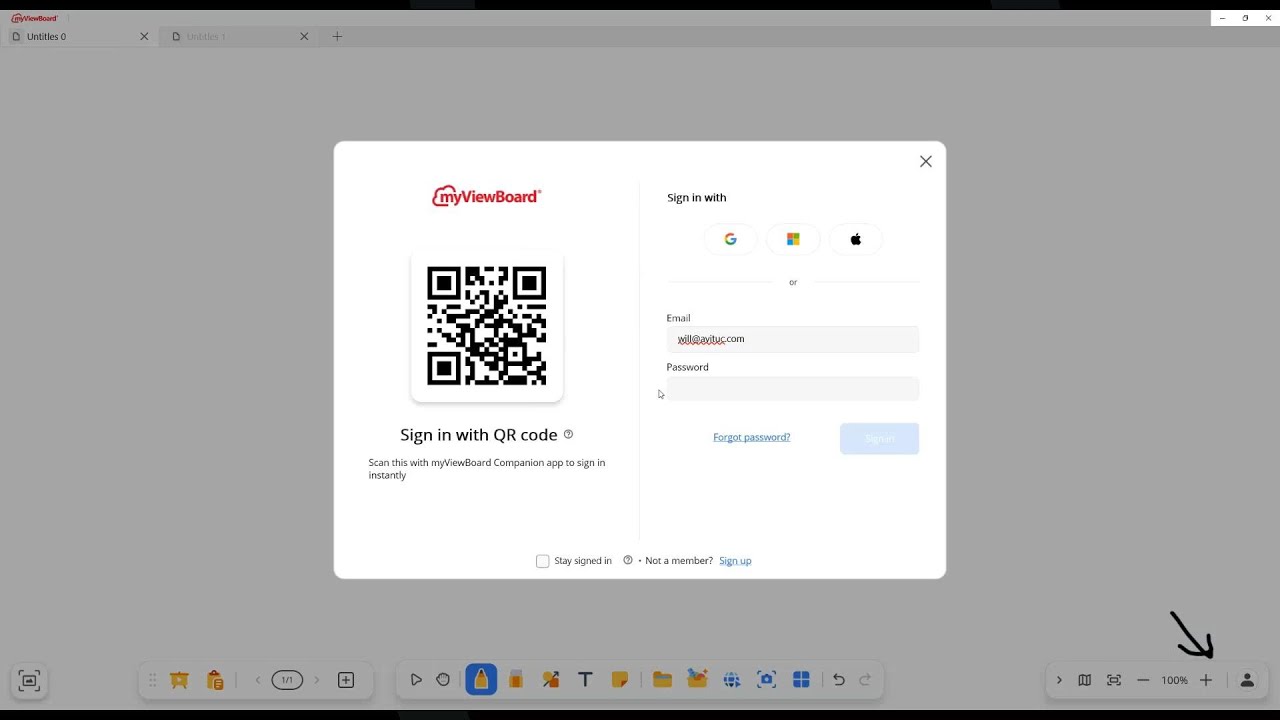Expand the zoom toolbar chevron
The width and height of the screenshot is (1280, 720).
1059,680
